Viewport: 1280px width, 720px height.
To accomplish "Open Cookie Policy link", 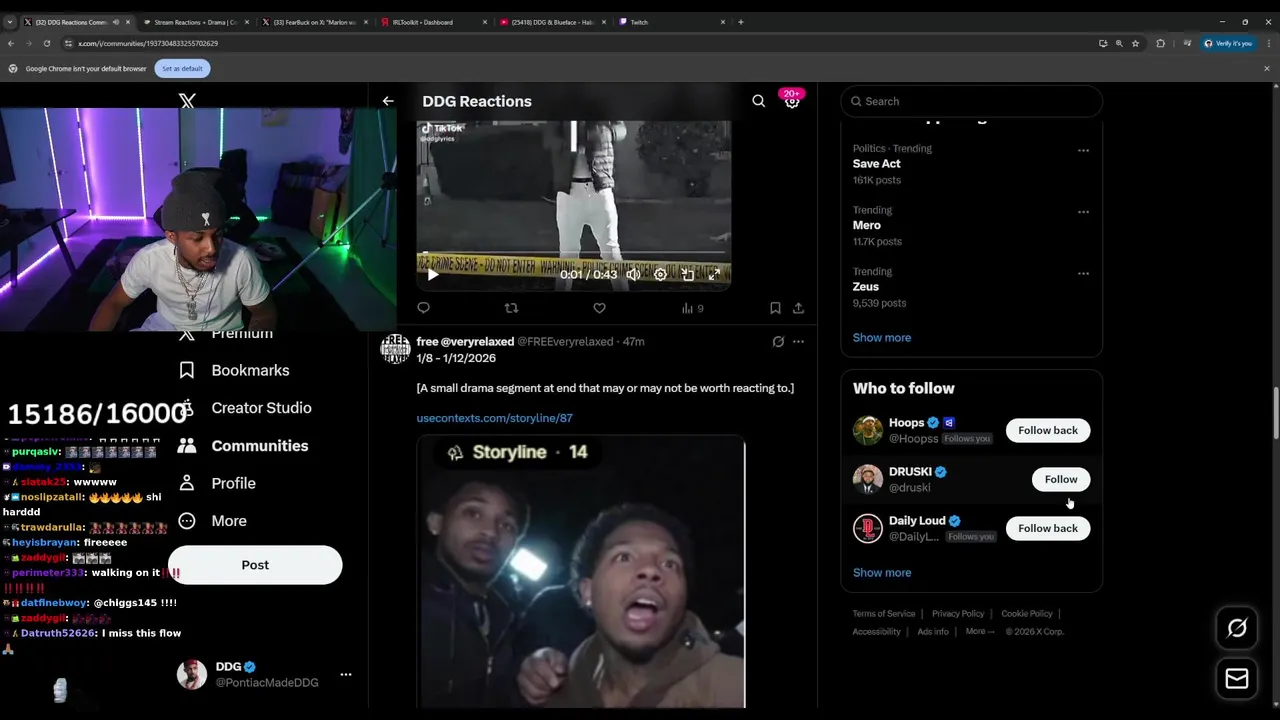I will point(1027,614).
